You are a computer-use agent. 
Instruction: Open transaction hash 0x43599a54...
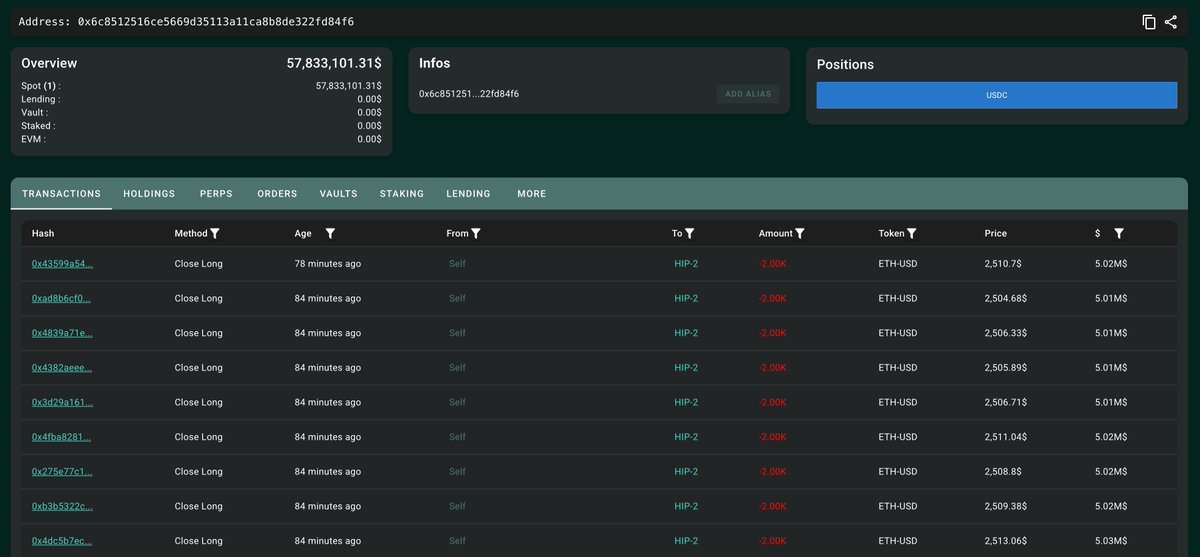pos(62,264)
